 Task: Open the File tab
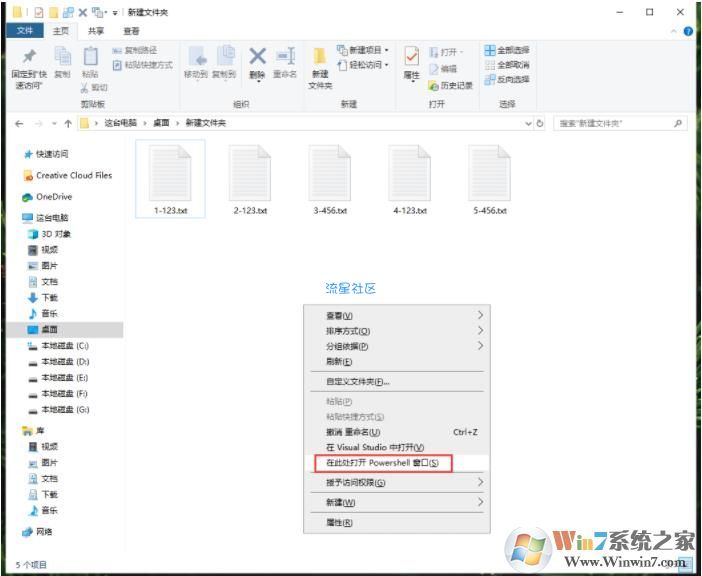click(x=25, y=30)
